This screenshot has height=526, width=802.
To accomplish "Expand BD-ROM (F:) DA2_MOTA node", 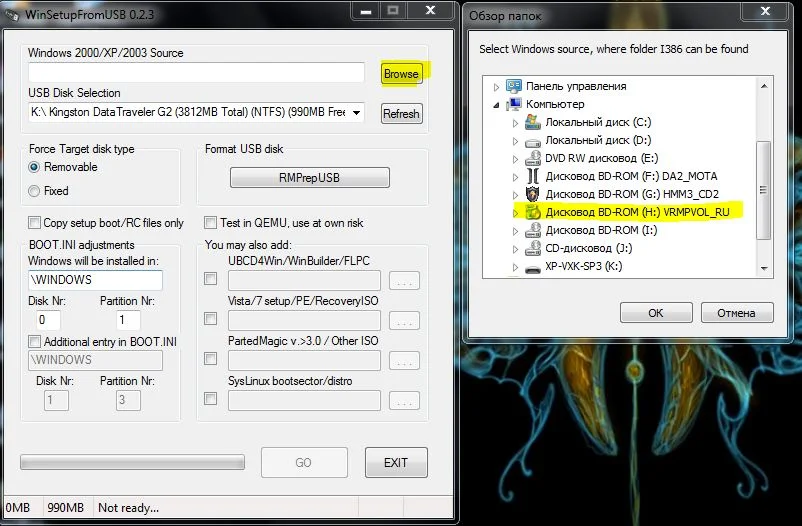I will (516, 177).
